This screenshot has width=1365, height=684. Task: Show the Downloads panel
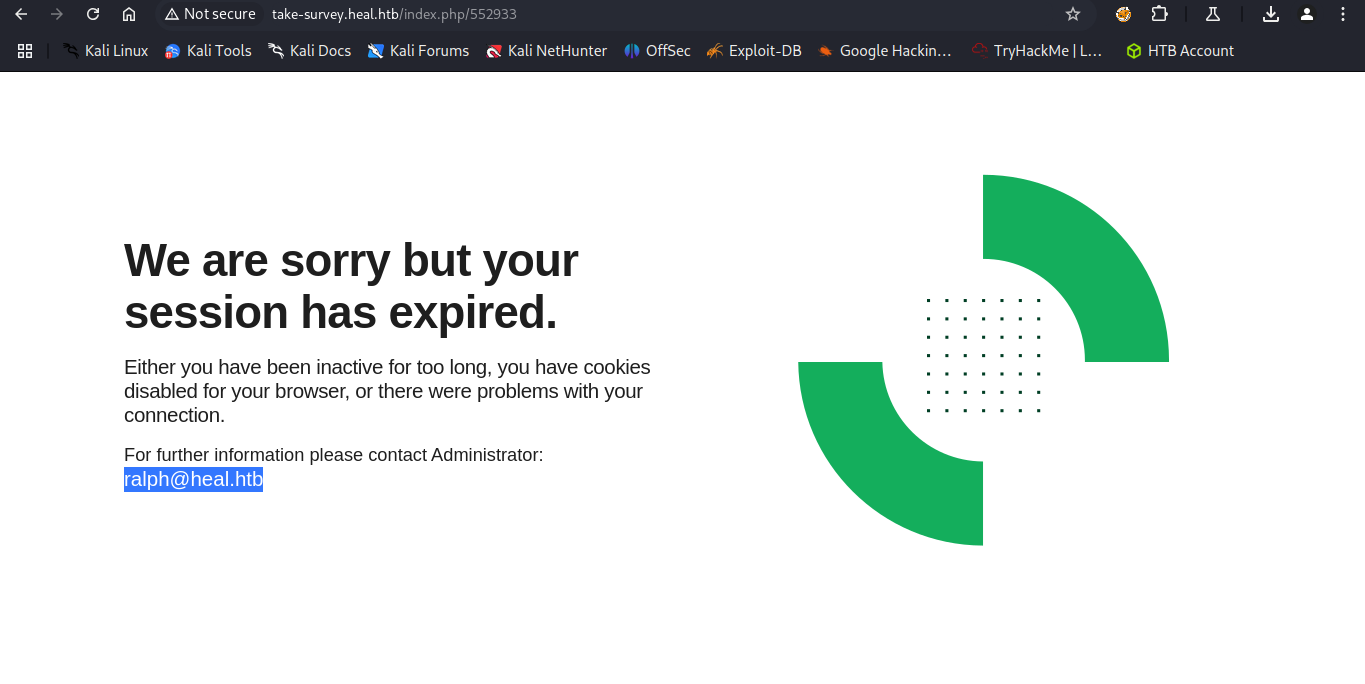tap(1270, 14)
